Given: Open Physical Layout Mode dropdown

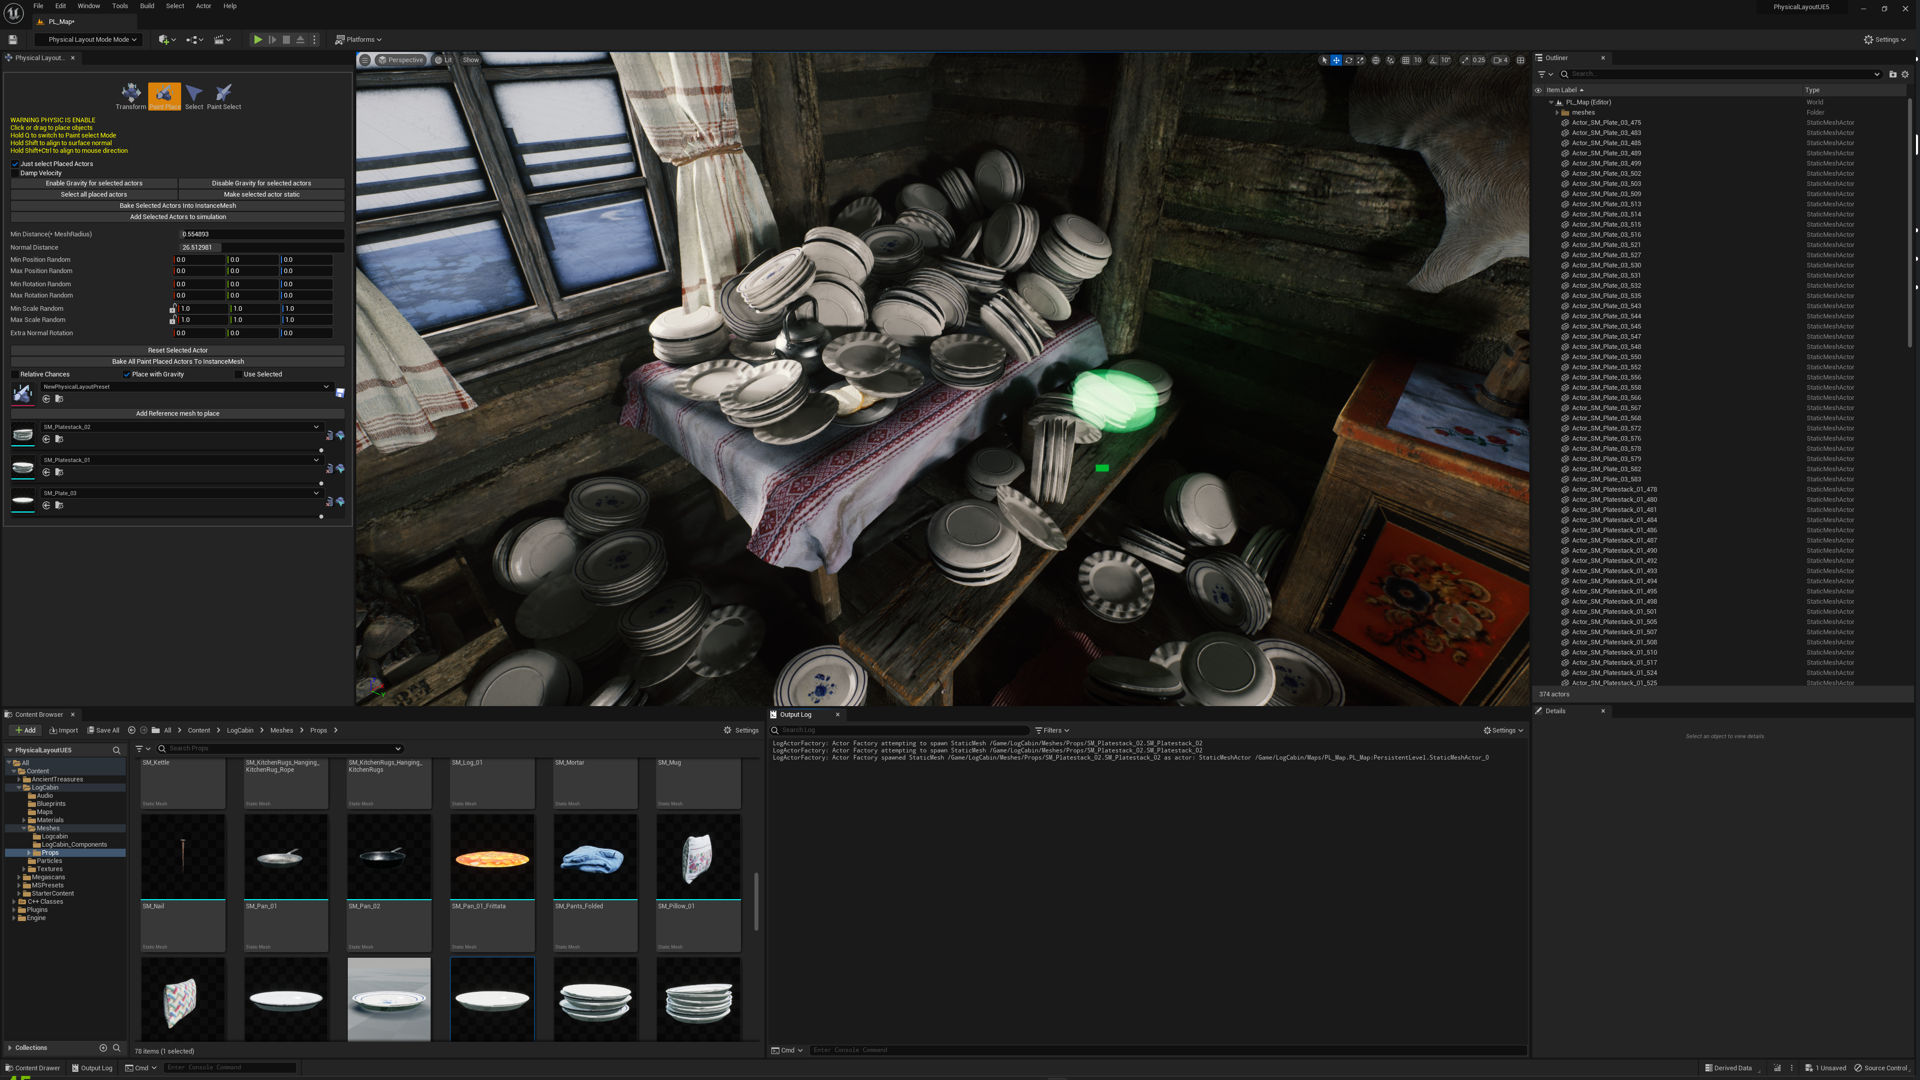Looking at the screenshot, I should (x=92, y=40).
